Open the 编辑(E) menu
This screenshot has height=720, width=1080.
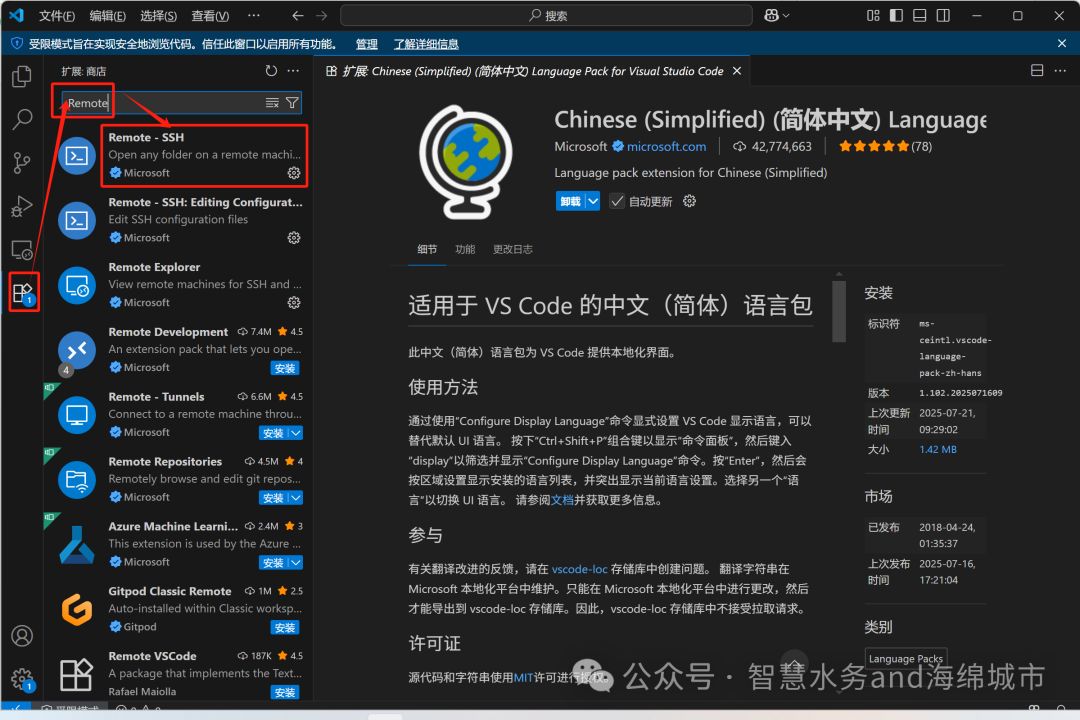pos(107,15)
